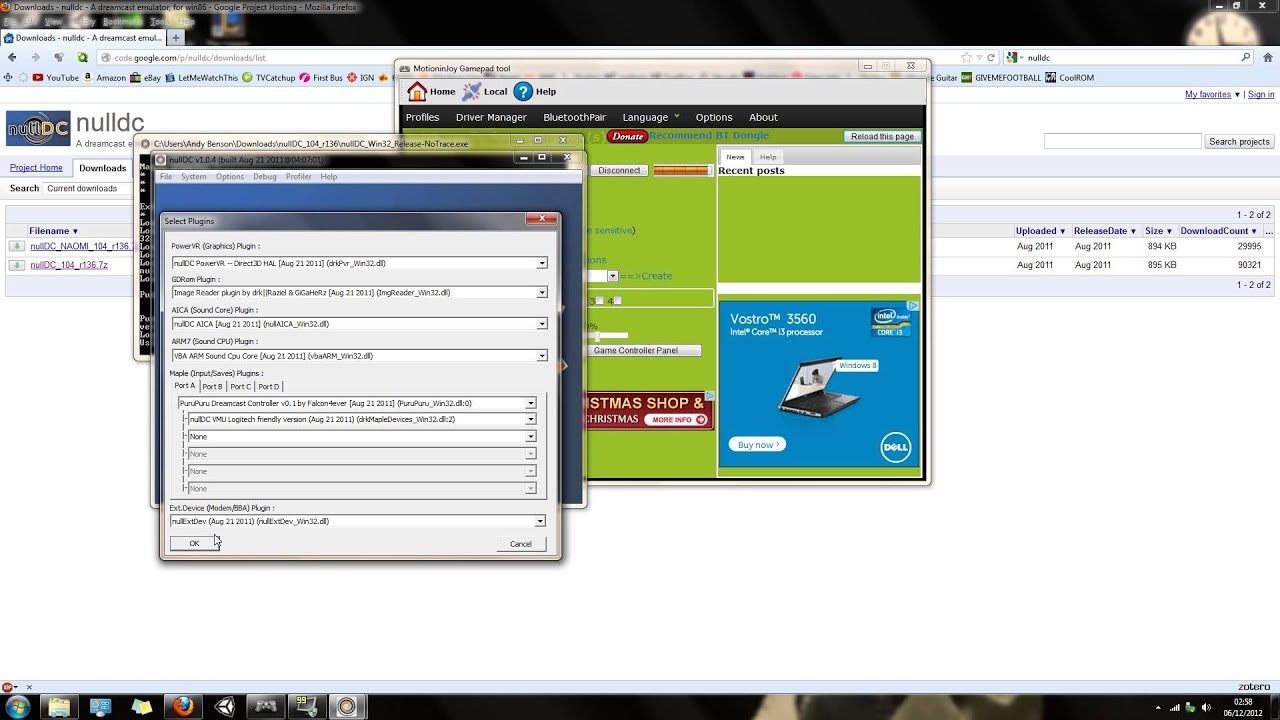The width and height of the screenshot is (1280, 720).
Task: Click Sign in link
Action: (x=1261, y=95)
